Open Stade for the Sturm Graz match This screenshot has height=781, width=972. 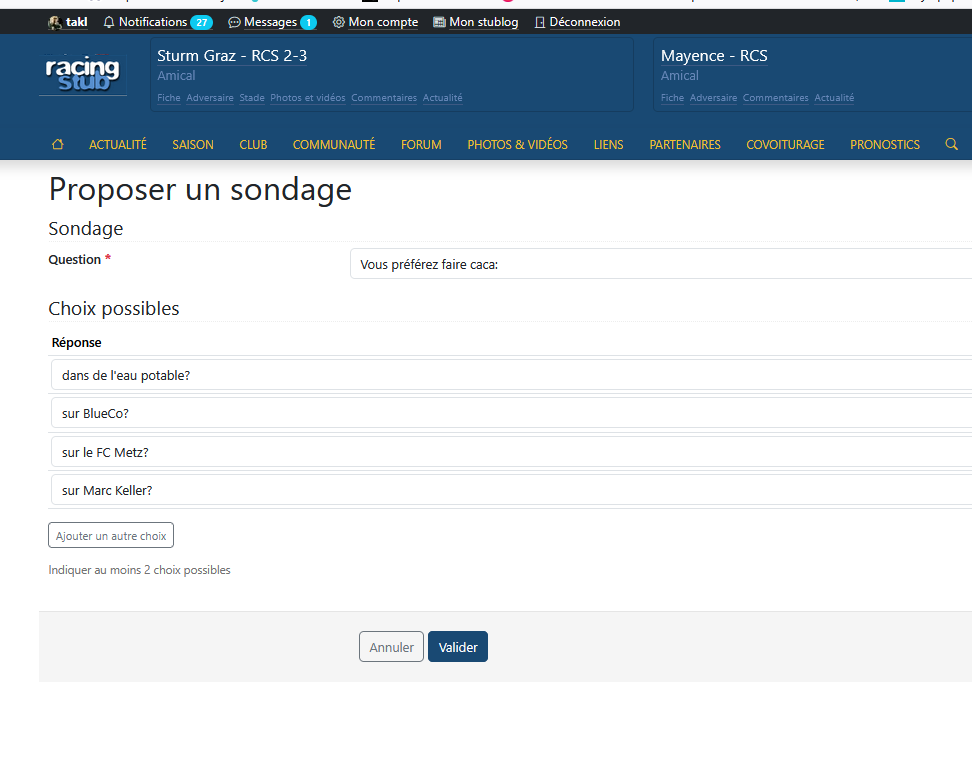(x=252, y=98)
